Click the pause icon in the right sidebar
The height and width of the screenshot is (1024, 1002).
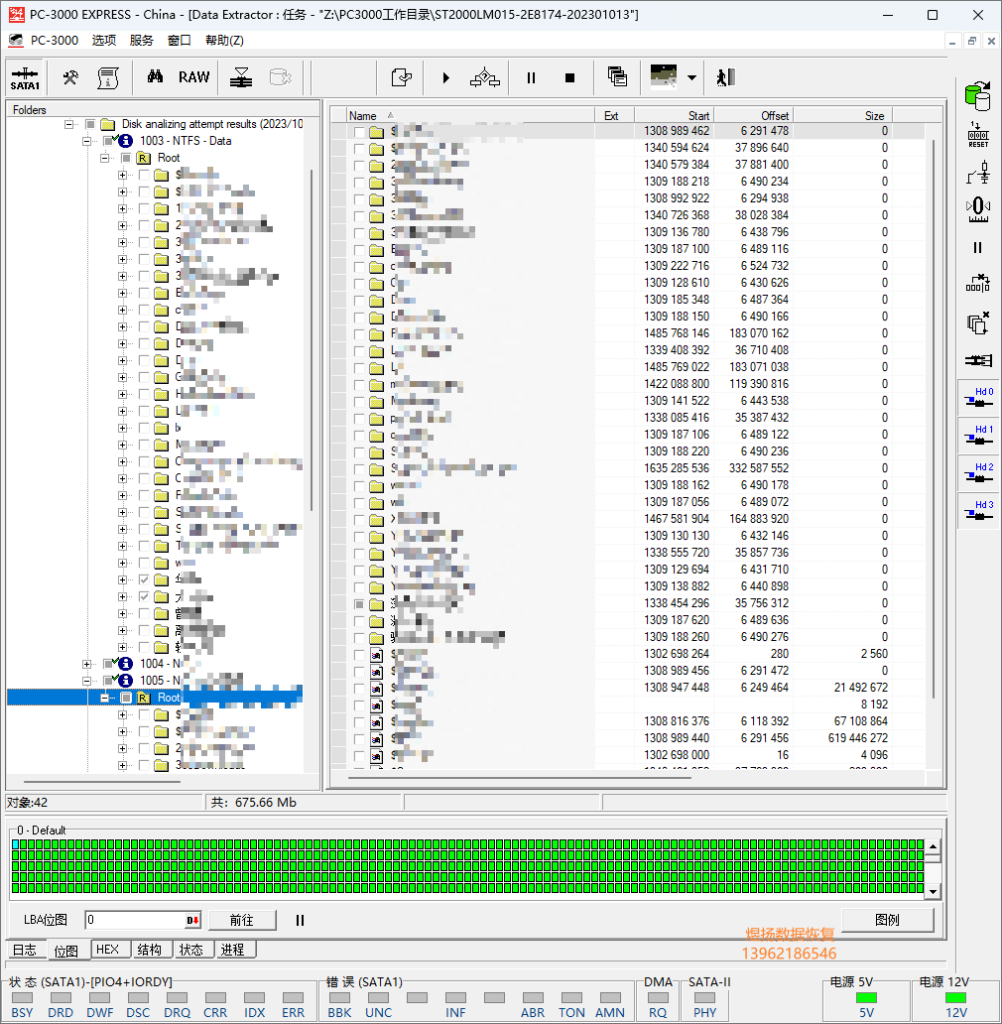[x=978, y=248]
